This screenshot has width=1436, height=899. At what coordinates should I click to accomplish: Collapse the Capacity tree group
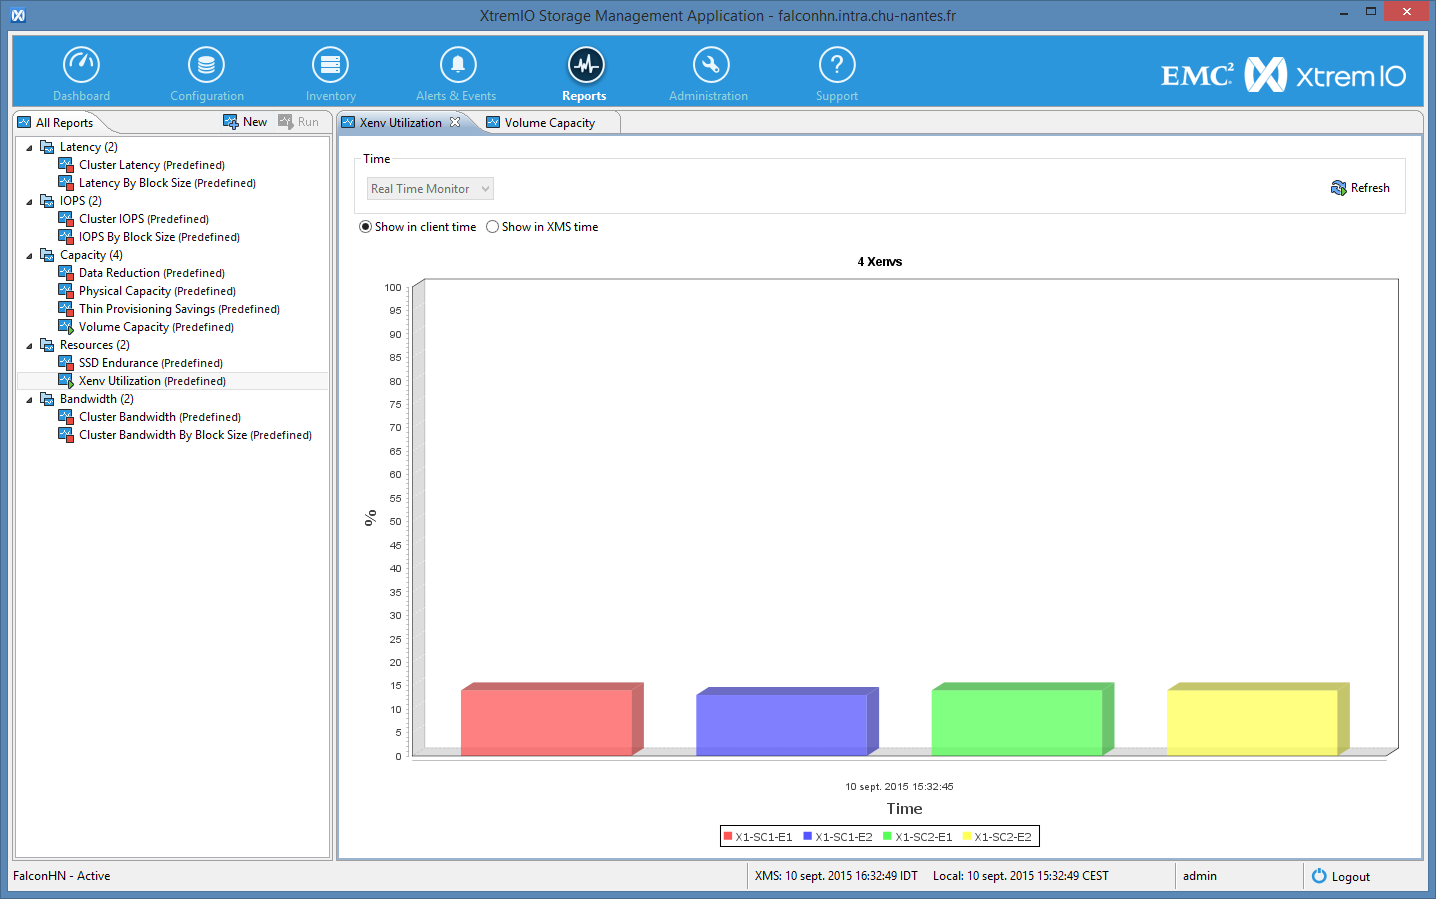point(29,256)
